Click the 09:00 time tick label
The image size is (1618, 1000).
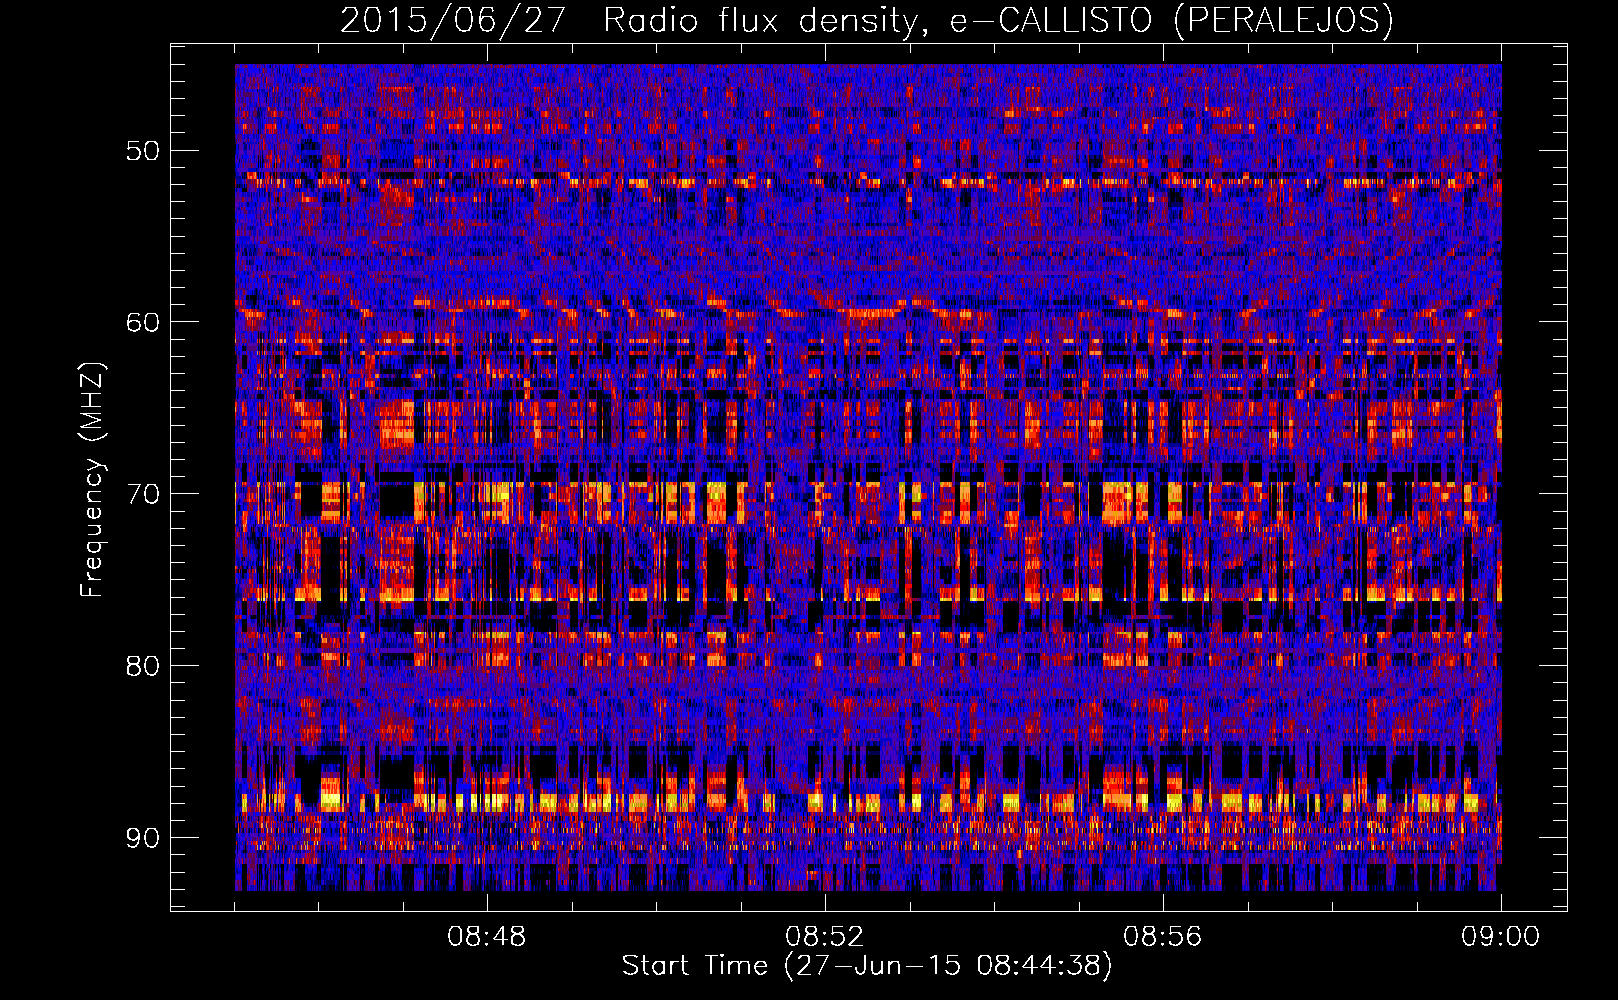(1501, 937)
